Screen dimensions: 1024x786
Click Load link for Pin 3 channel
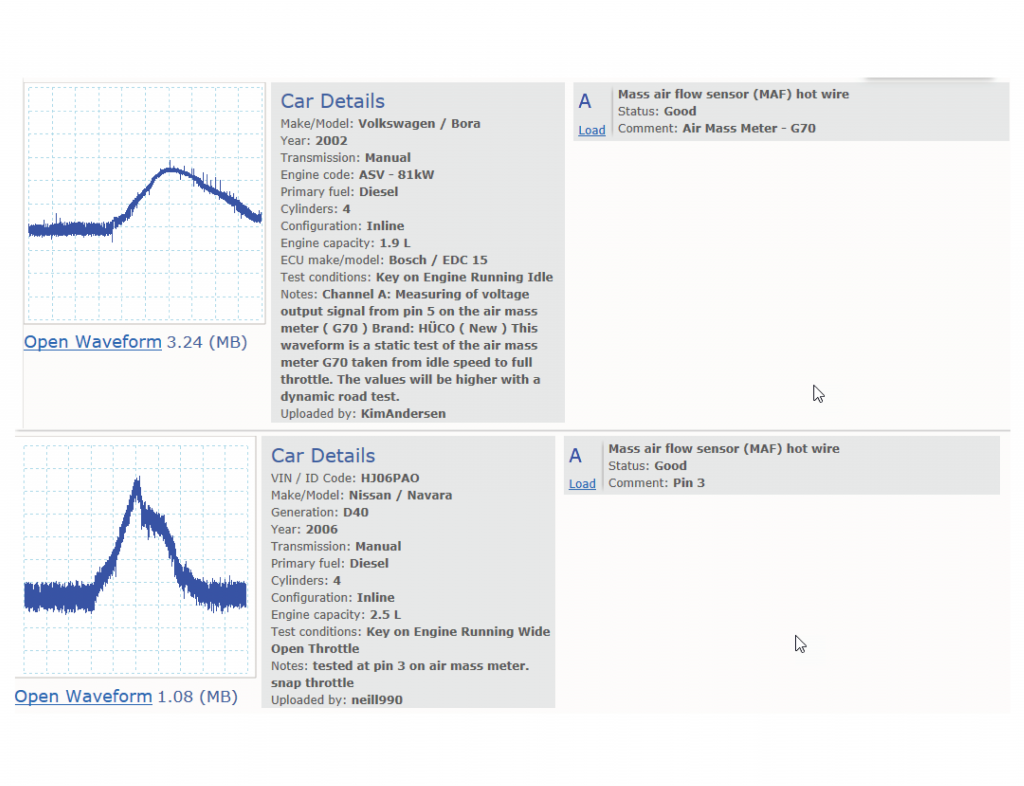coord(582,484)
